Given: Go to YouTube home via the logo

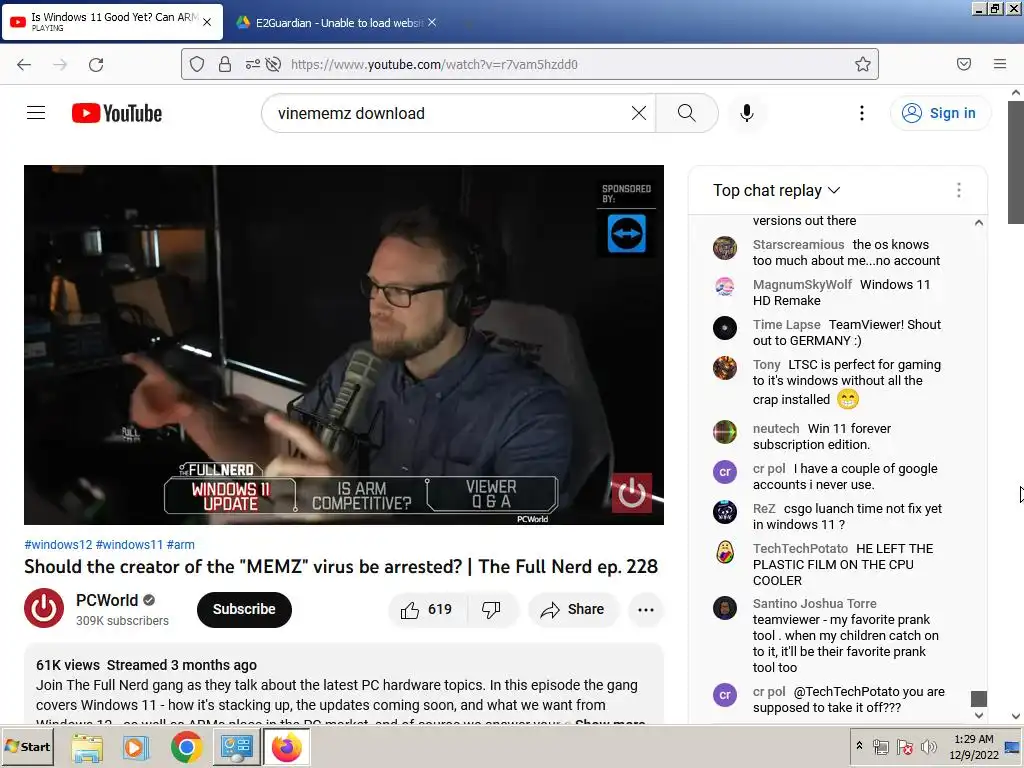Looking at the screenshot, I should (x=117, y=113).
